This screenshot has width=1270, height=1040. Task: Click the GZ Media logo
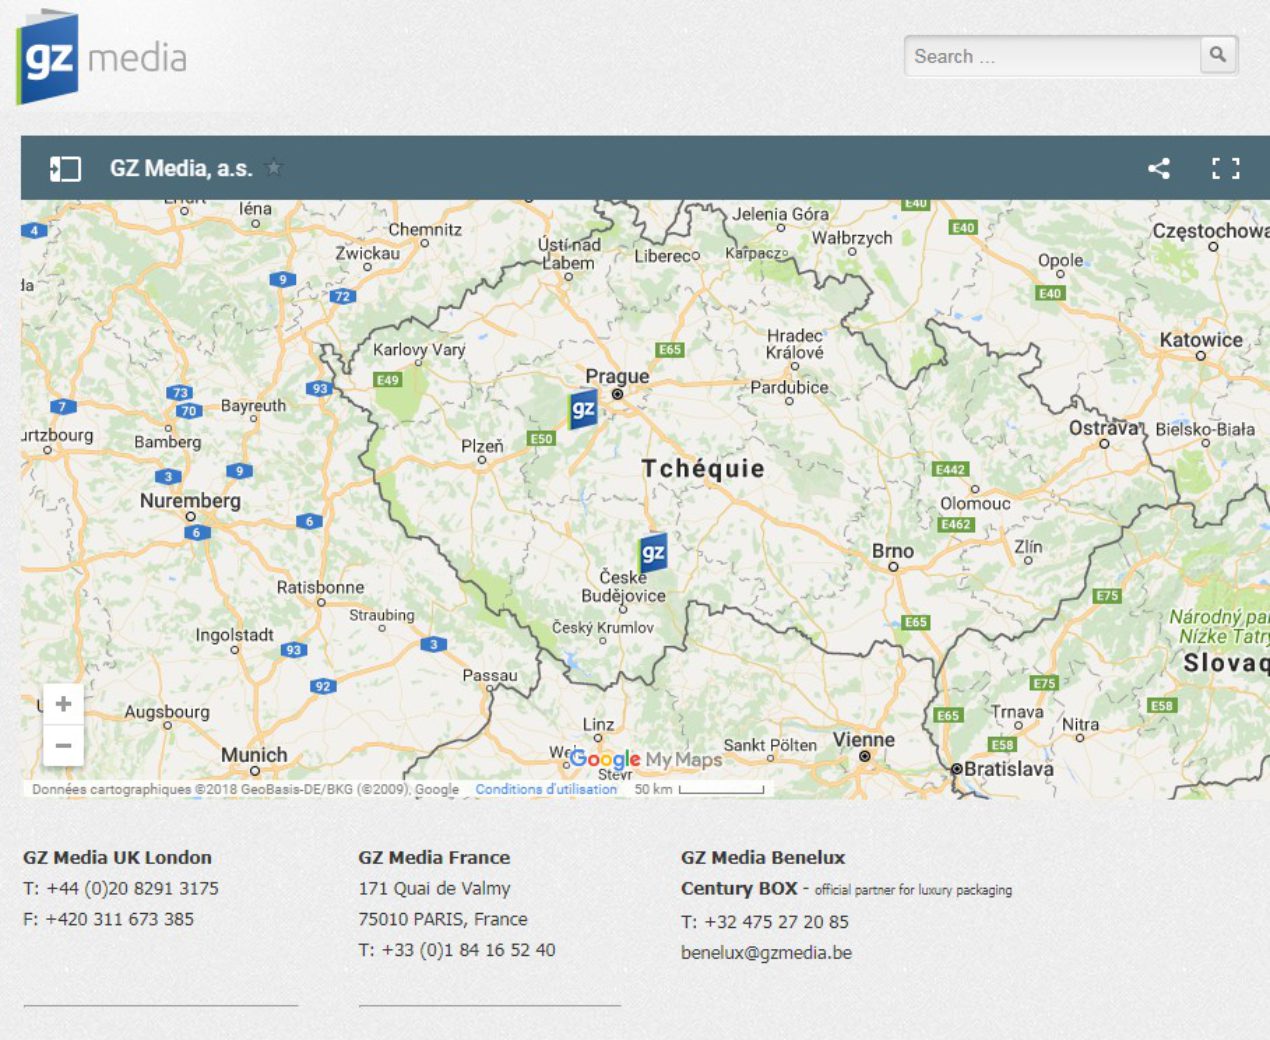click(x=101, y=57)
